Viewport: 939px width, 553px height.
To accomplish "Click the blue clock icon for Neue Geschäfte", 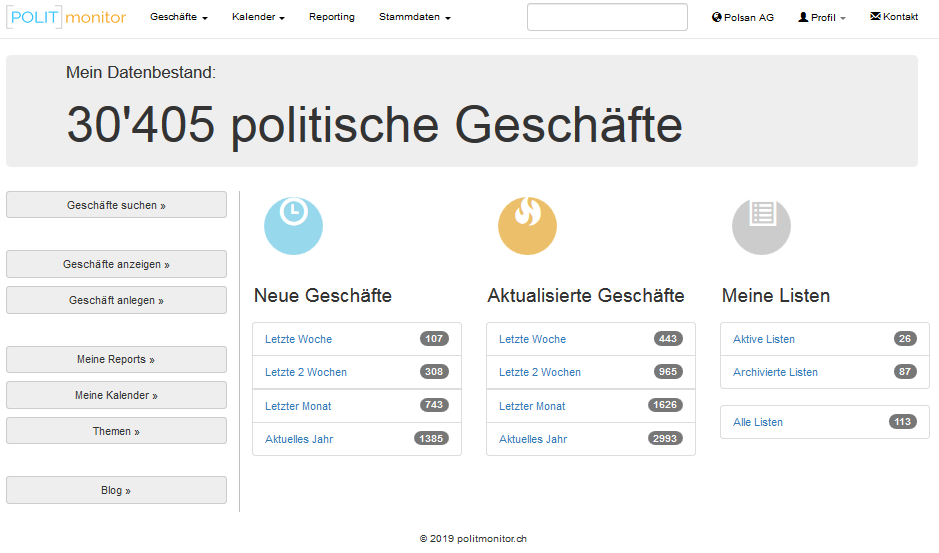I will point(293,226).
